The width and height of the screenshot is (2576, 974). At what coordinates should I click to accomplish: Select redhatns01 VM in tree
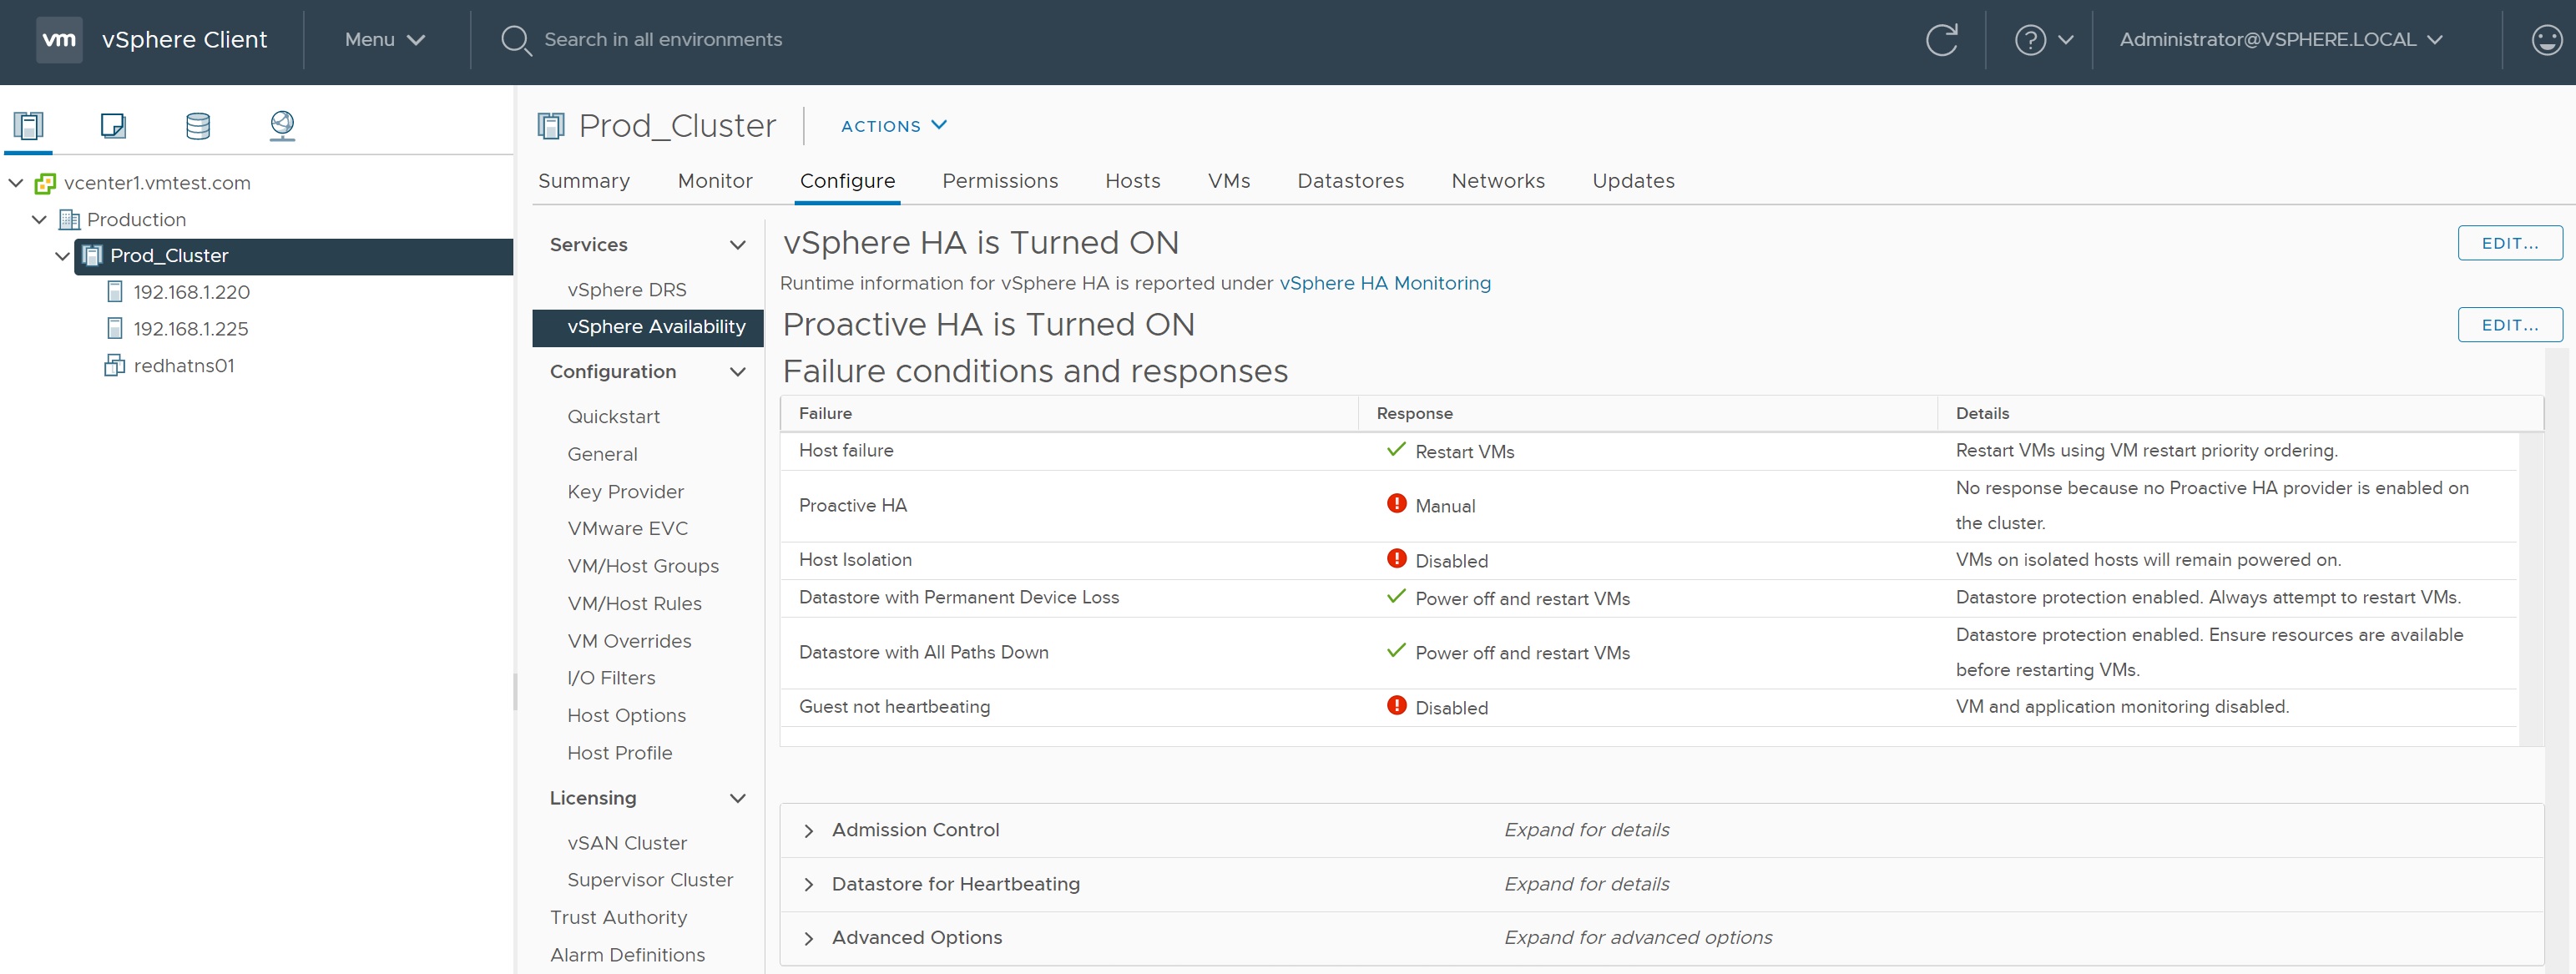(x=184, y=366)
